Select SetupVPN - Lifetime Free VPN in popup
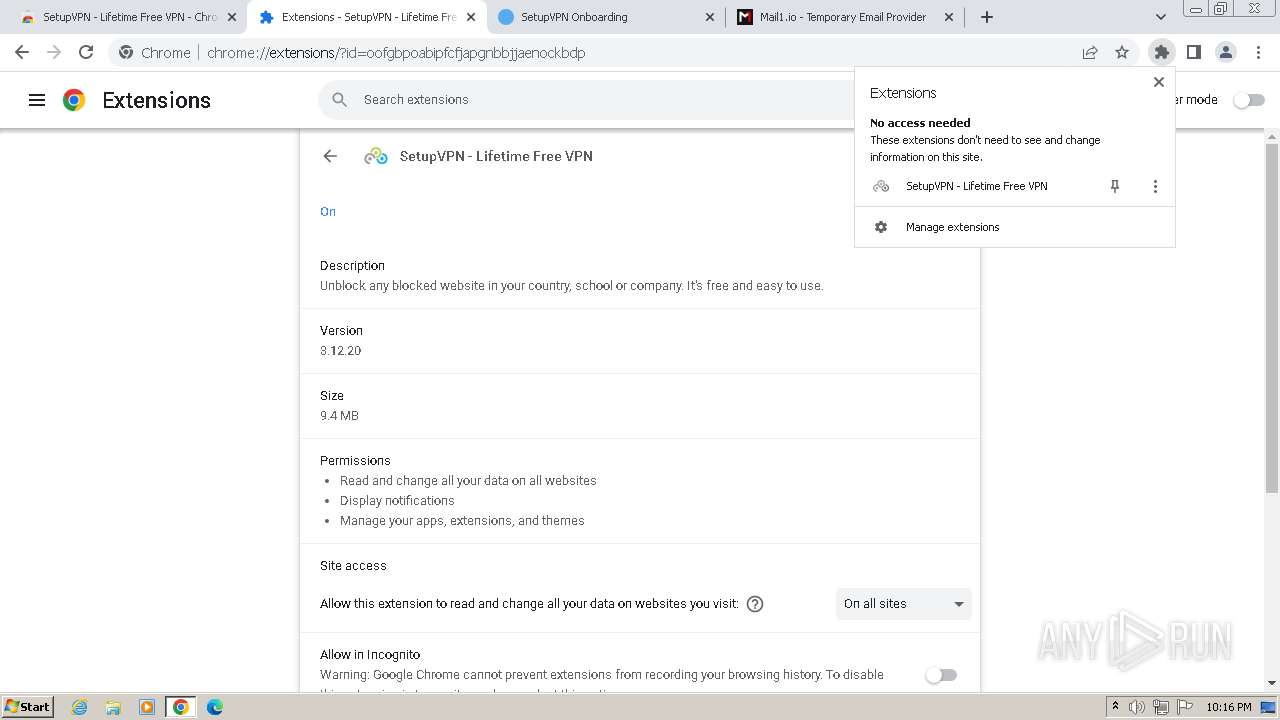The height and width of the screenshot is (720, 1280). point(976,186)
